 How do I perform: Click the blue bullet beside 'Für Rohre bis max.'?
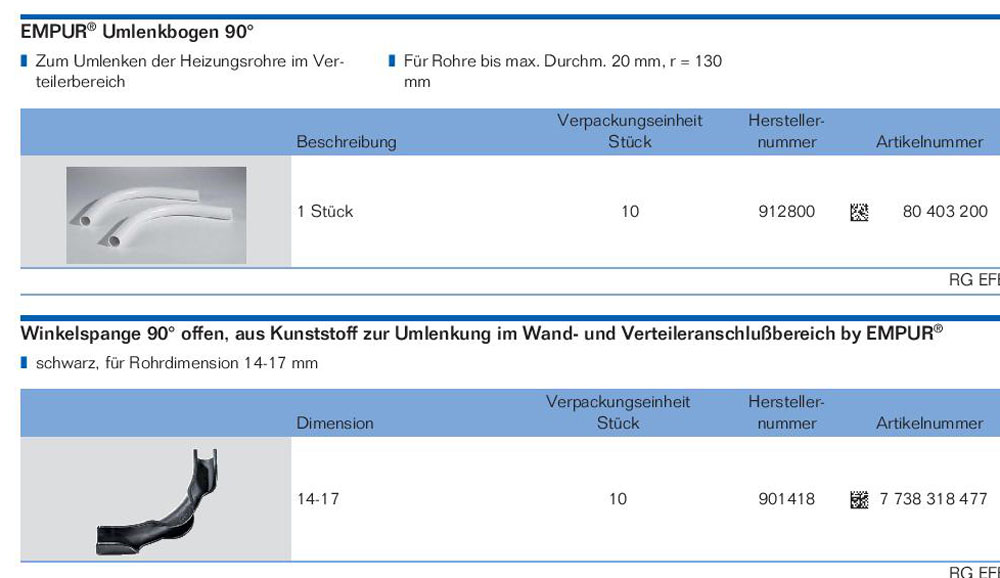point(392,61)
